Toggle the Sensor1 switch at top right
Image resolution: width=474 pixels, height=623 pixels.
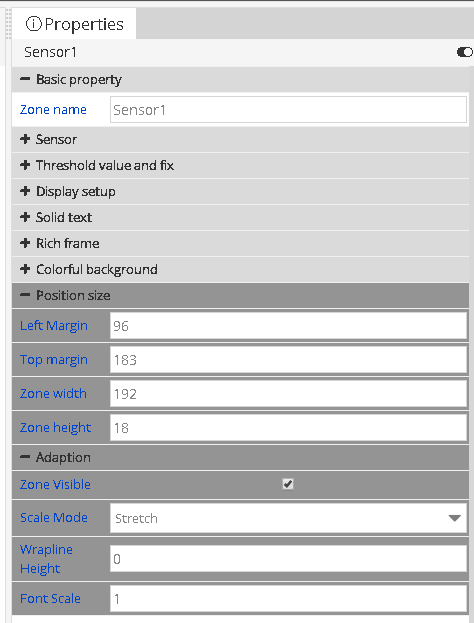tap(465, 52)
